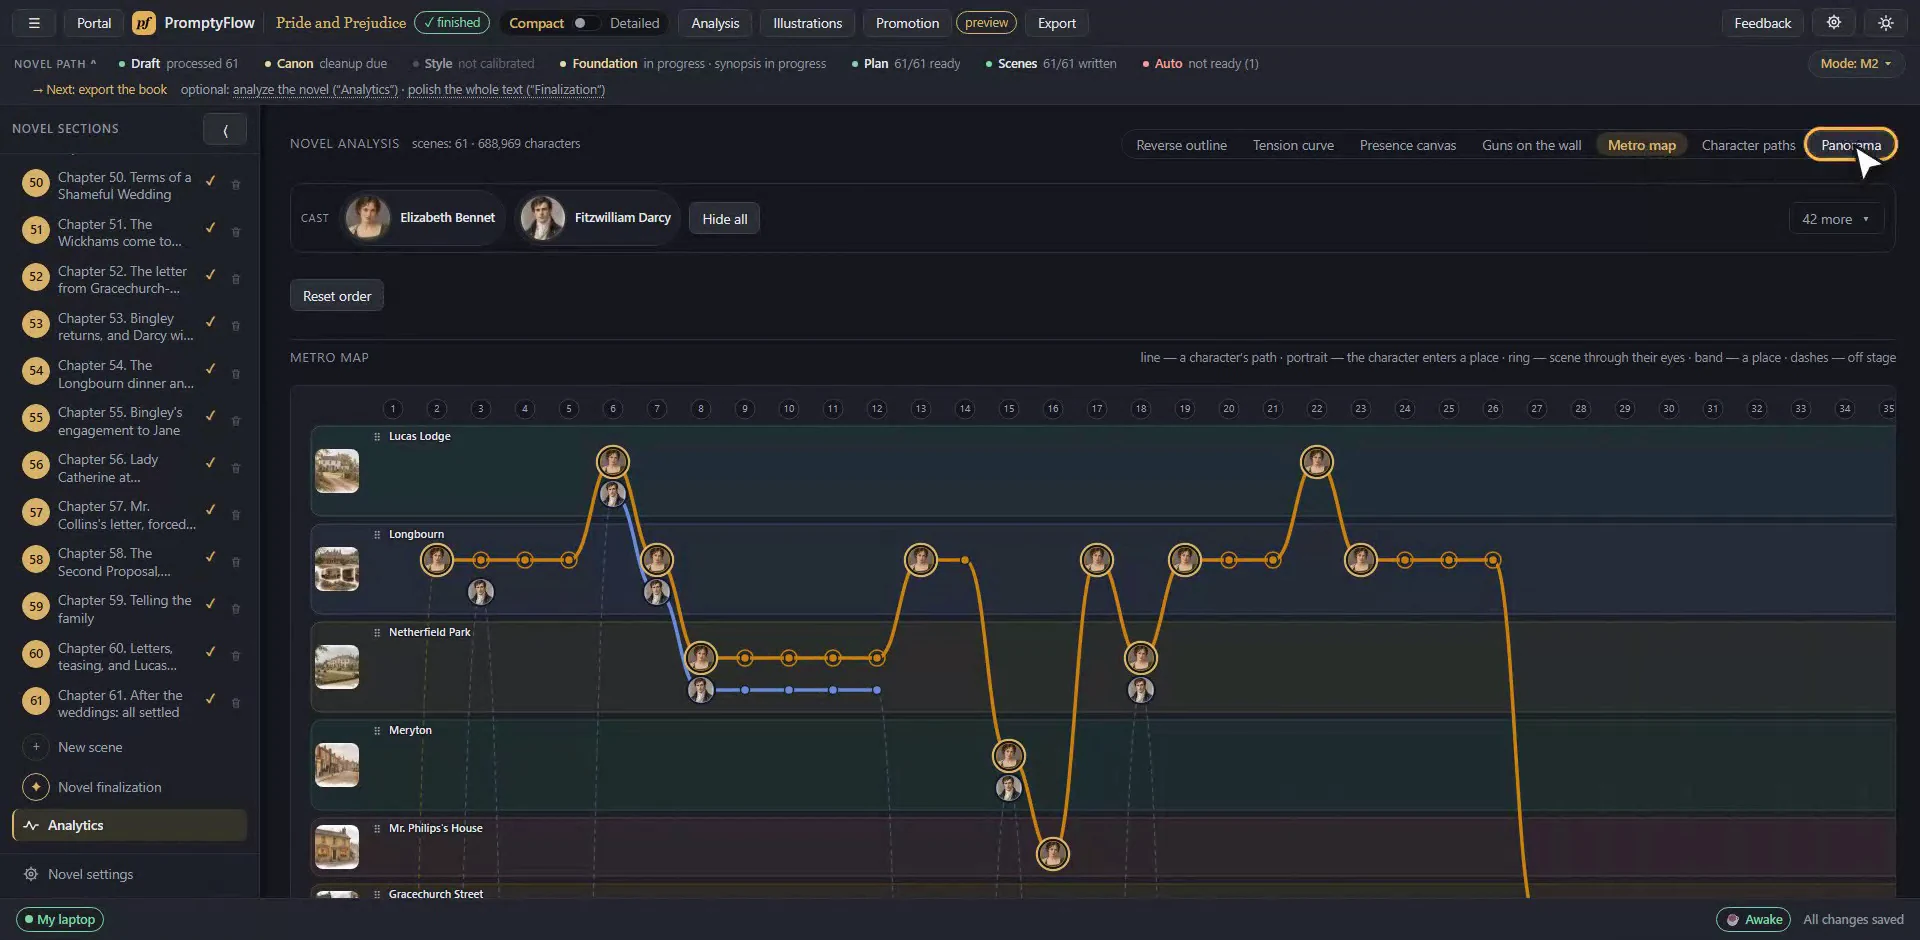1920x940 pixels.
Task: Open the hamburger menu icon
Action: click(x=34, y=23)
